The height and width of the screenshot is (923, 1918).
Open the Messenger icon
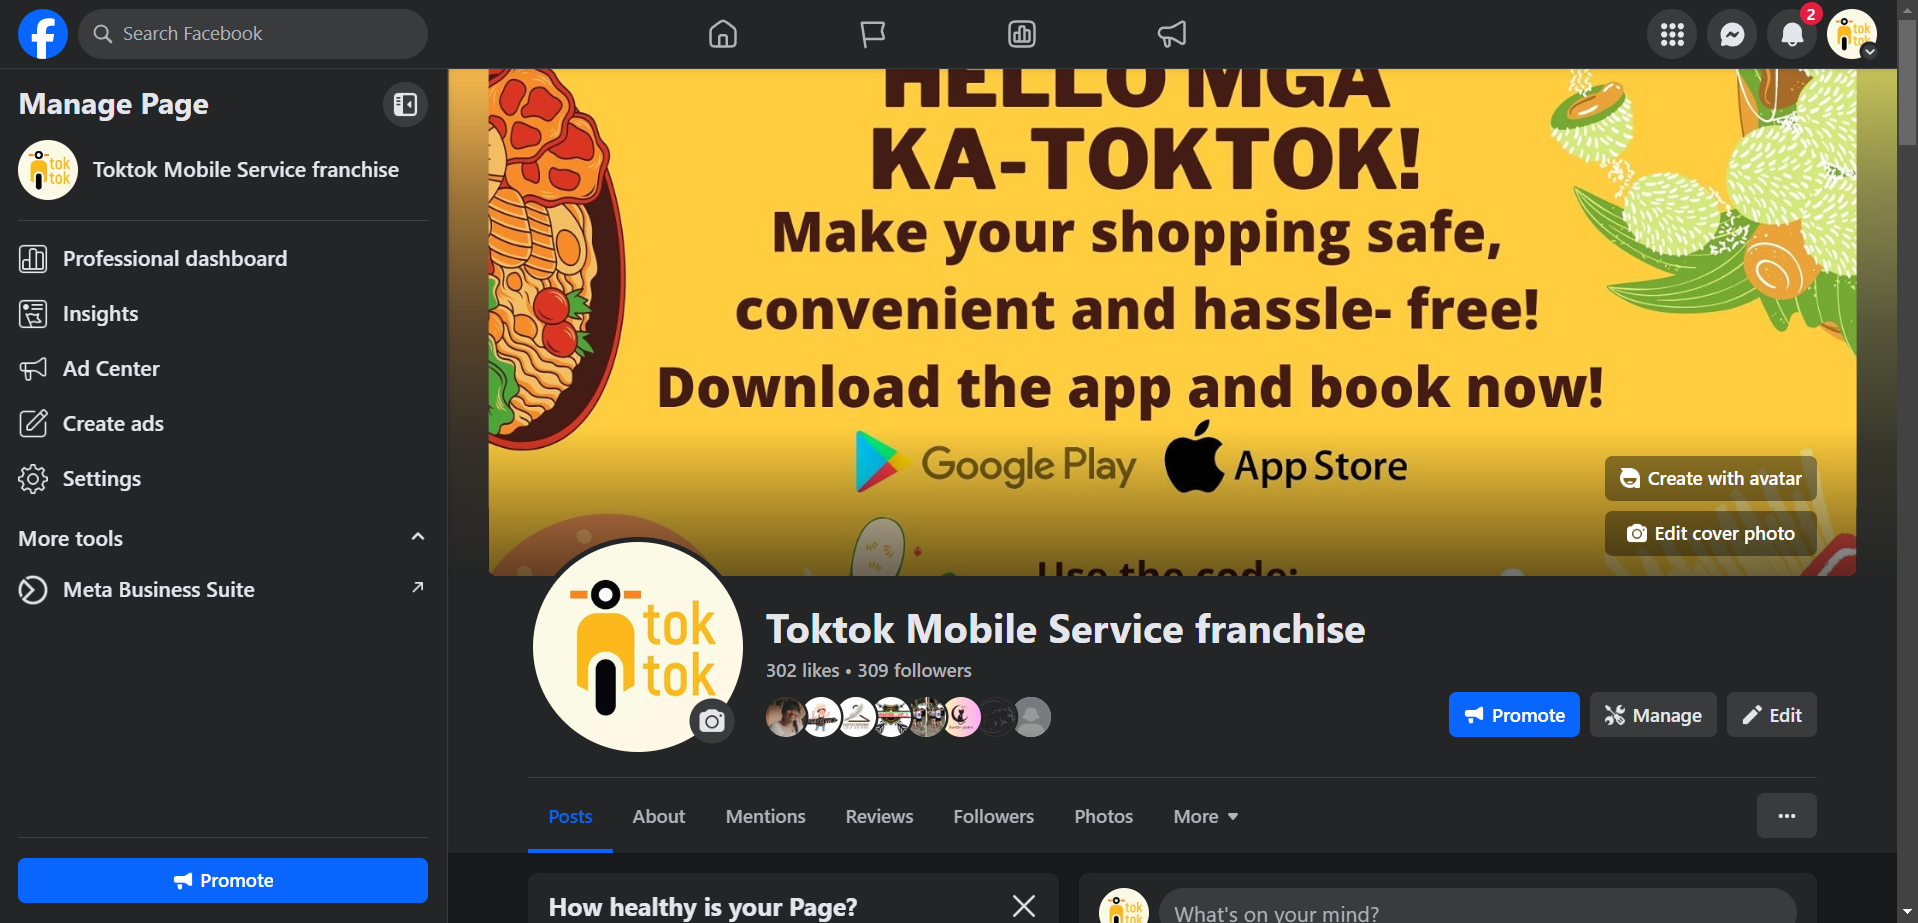1732,34
